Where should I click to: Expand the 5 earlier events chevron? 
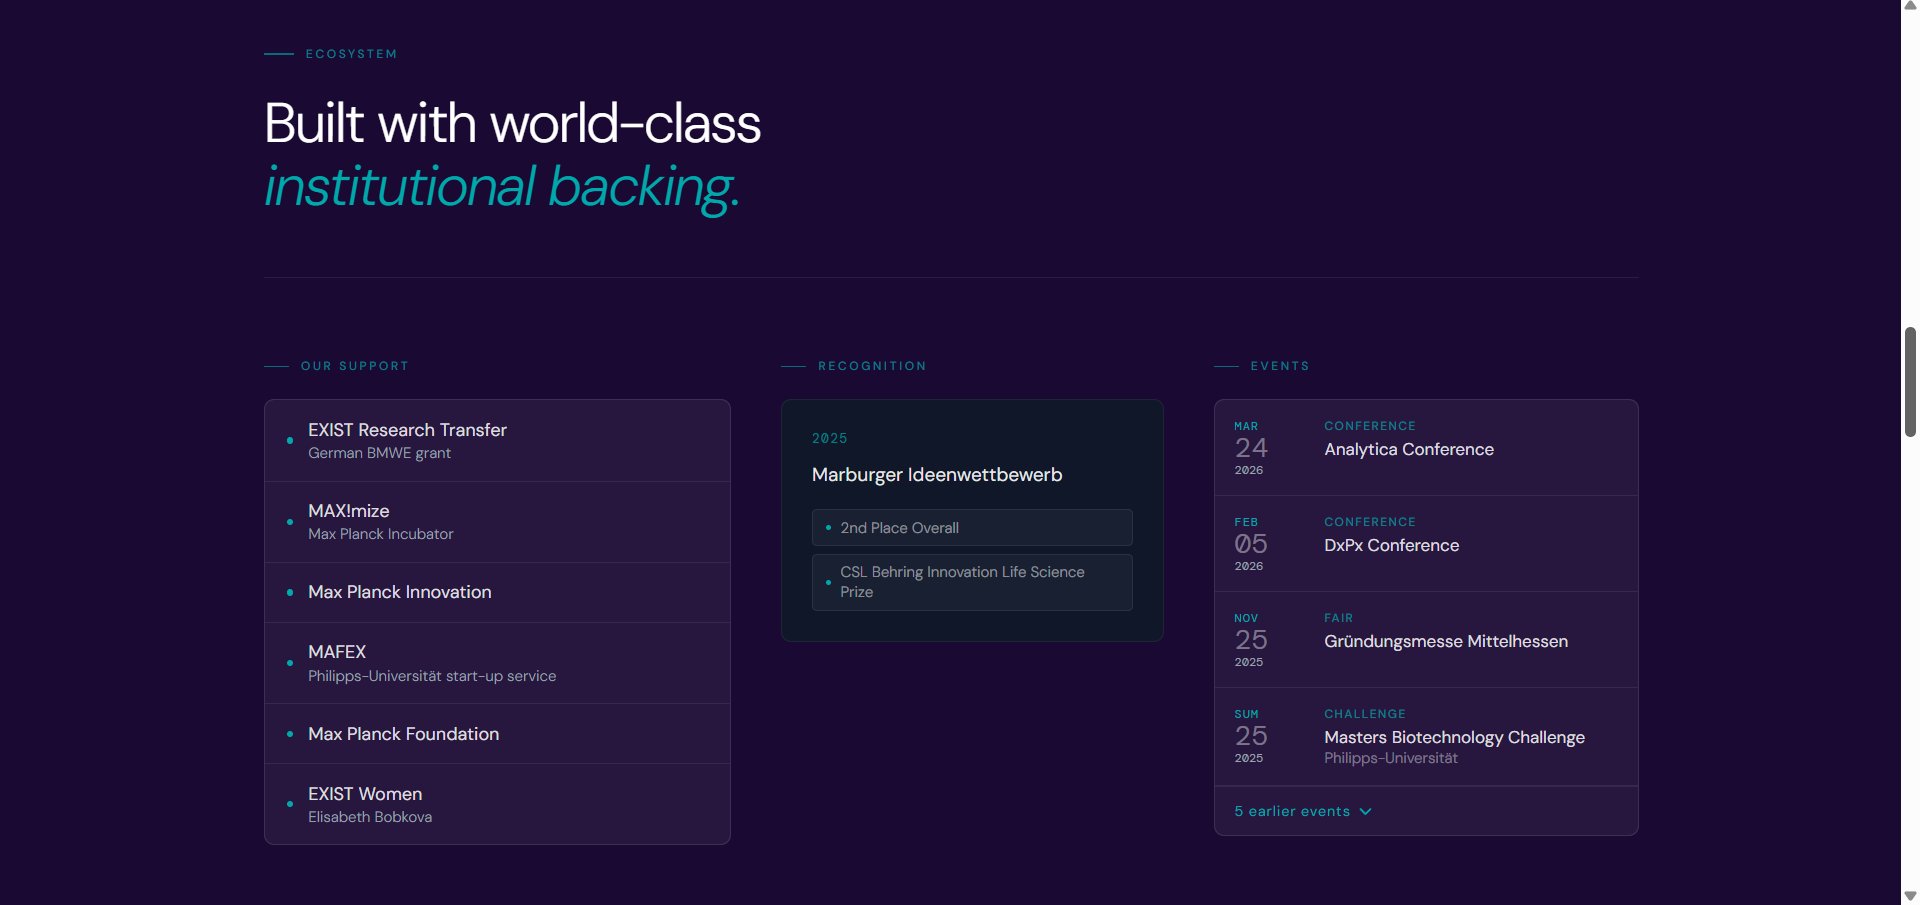coord(1366,811)
